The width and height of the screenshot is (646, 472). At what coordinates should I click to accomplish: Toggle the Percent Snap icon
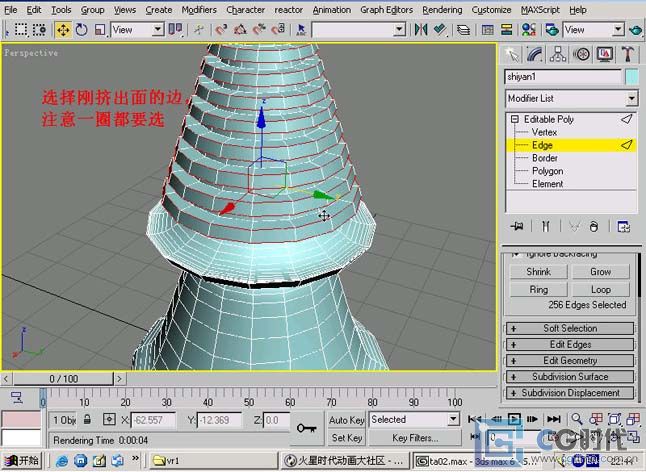(260, 30)
